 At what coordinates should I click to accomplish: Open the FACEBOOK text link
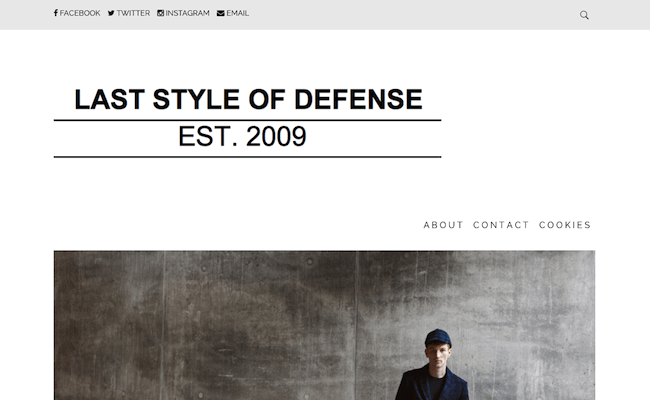[80, 14]
